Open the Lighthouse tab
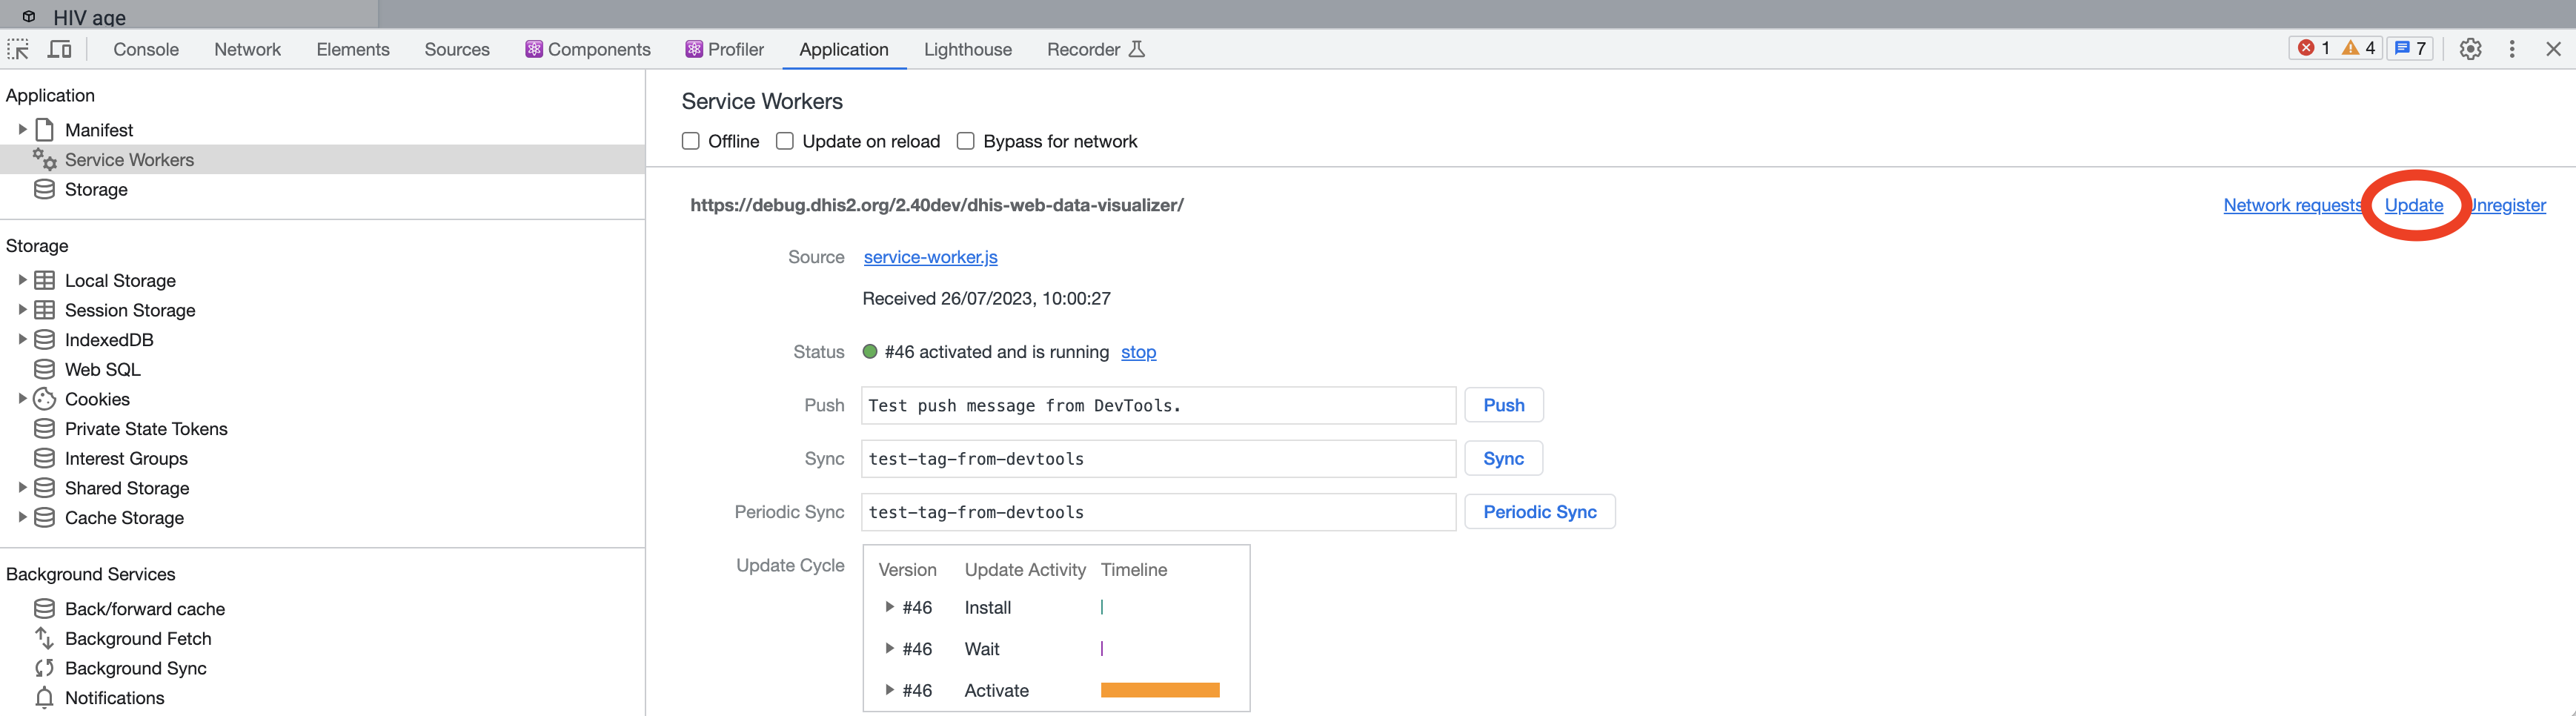 point(968,49)
